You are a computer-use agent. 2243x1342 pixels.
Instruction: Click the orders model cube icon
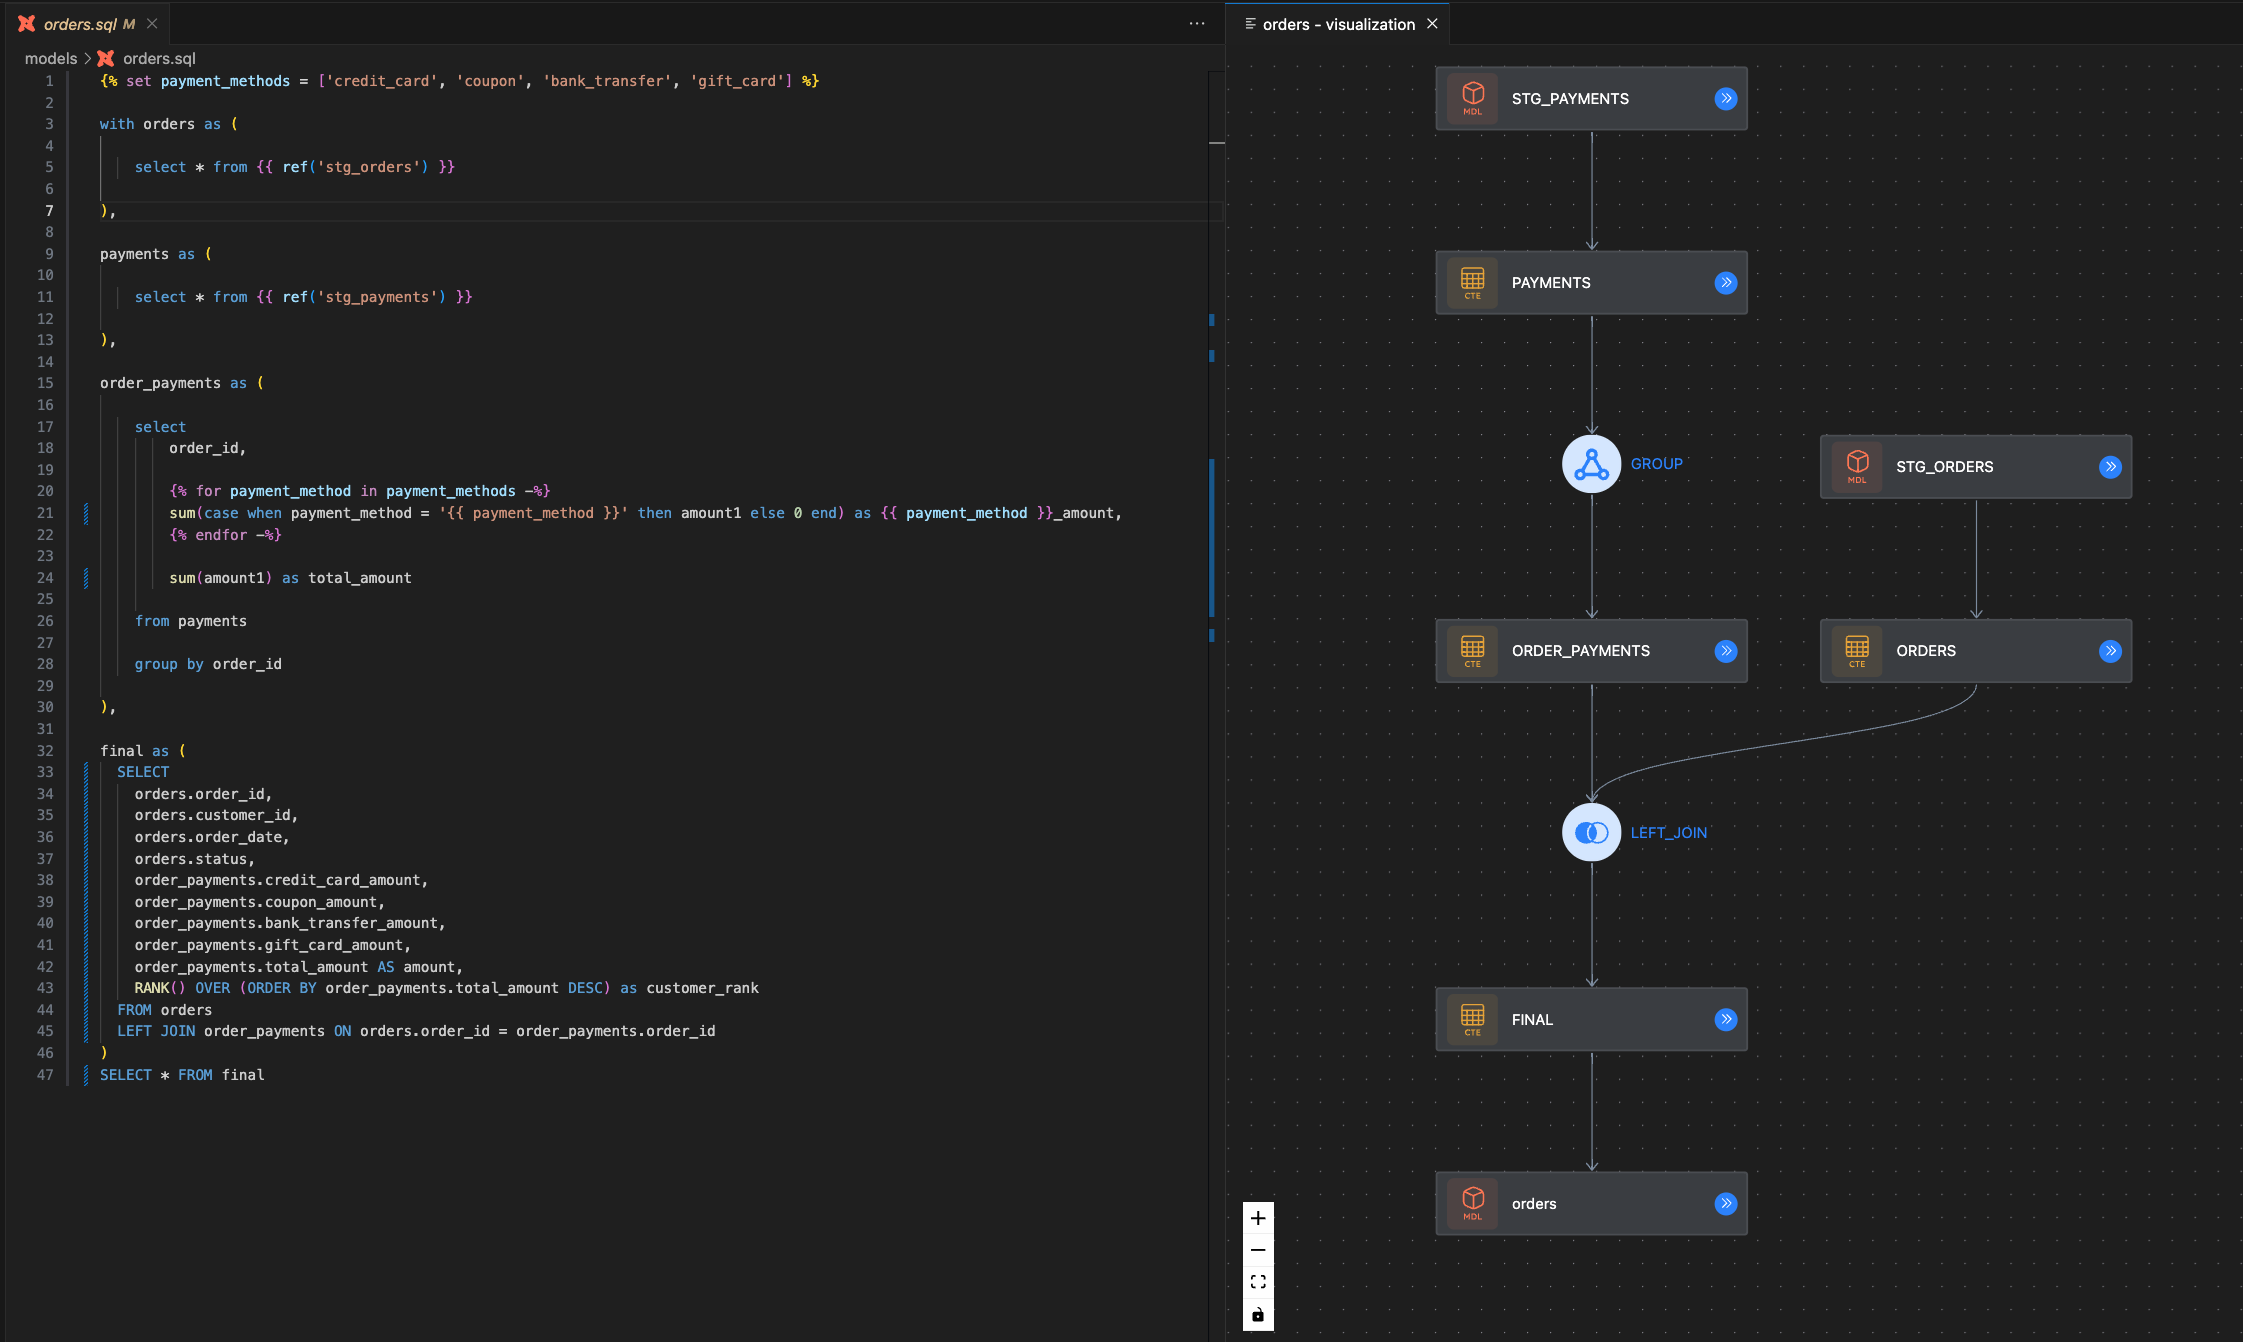click(1473, 1203)
